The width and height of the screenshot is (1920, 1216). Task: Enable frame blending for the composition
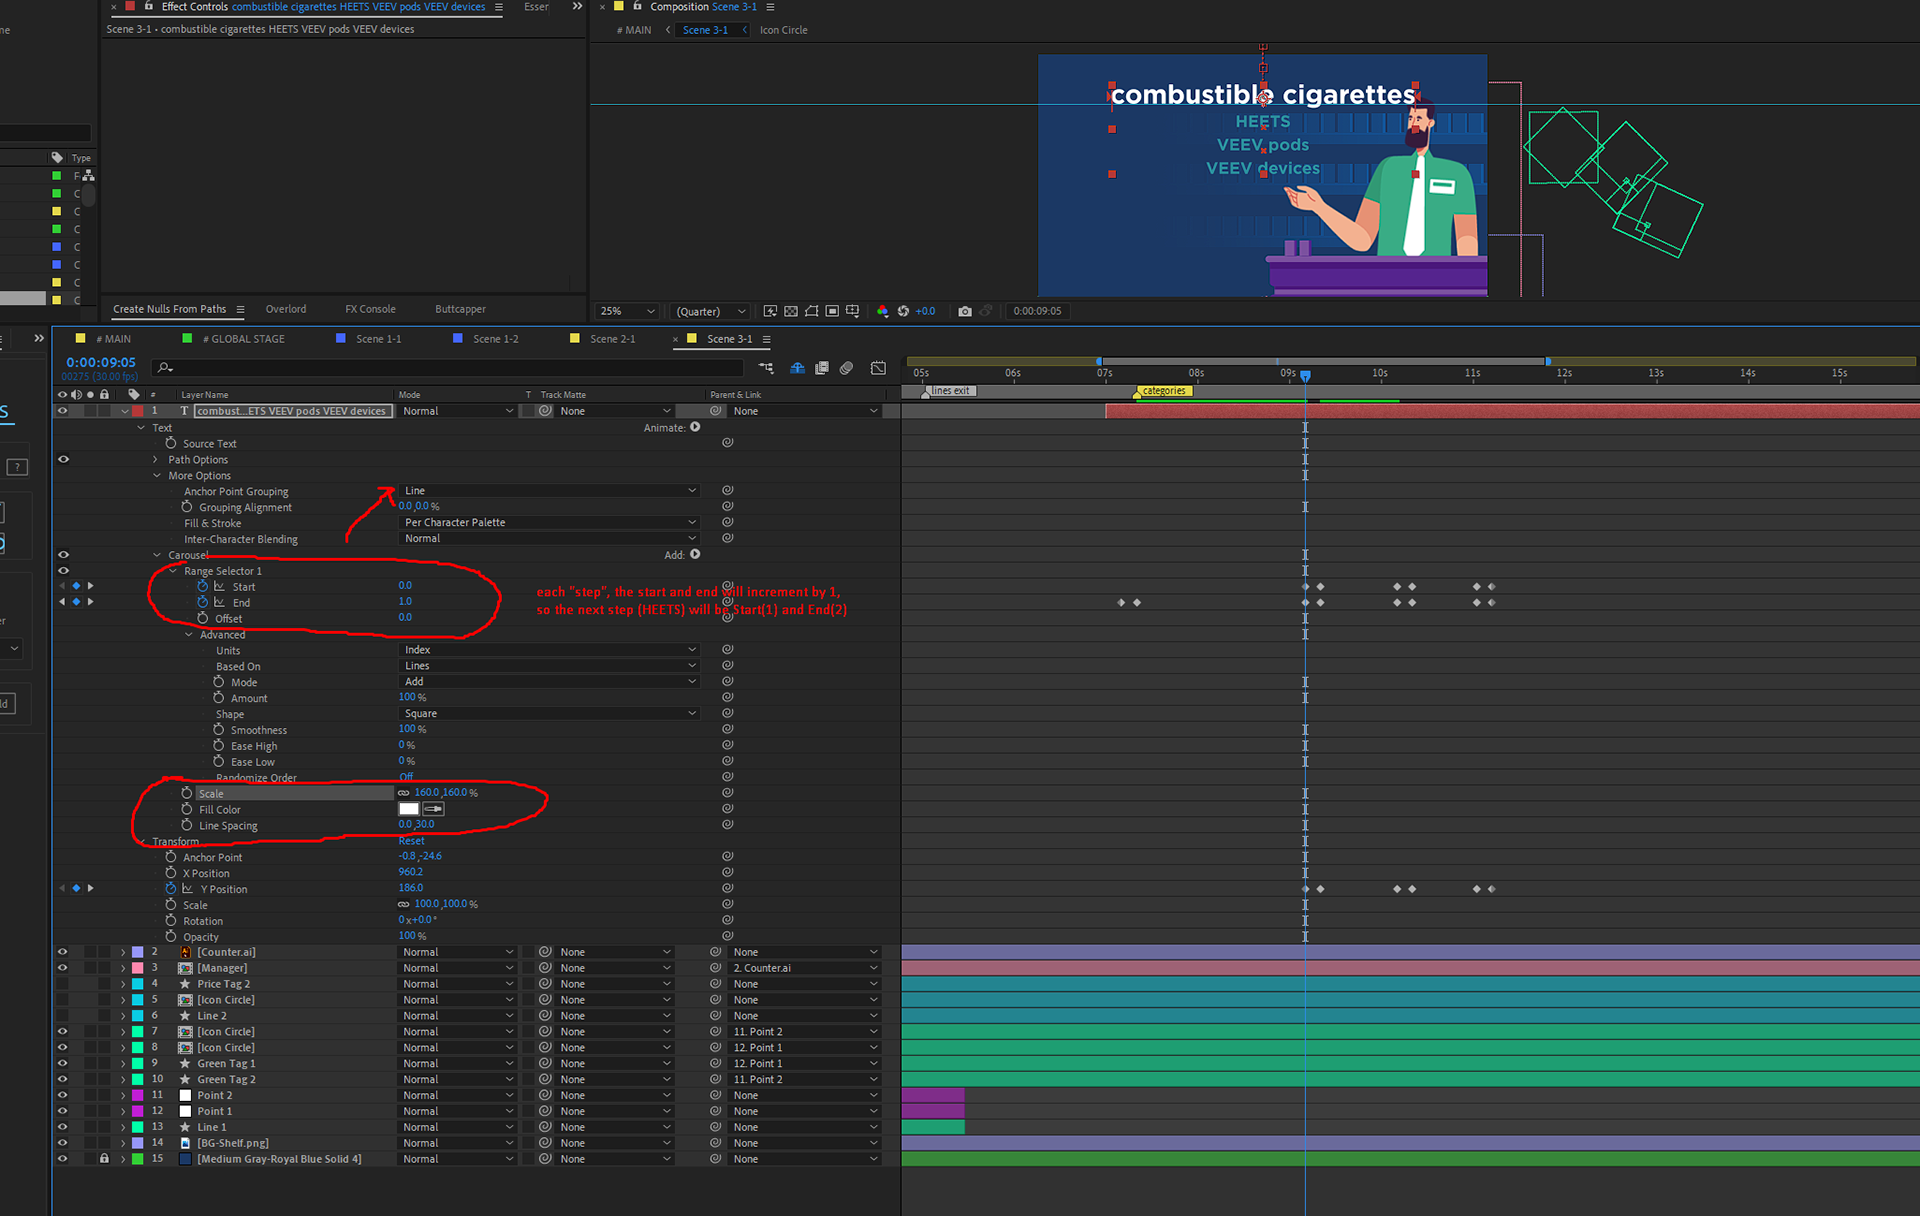(x=822, y=368)
